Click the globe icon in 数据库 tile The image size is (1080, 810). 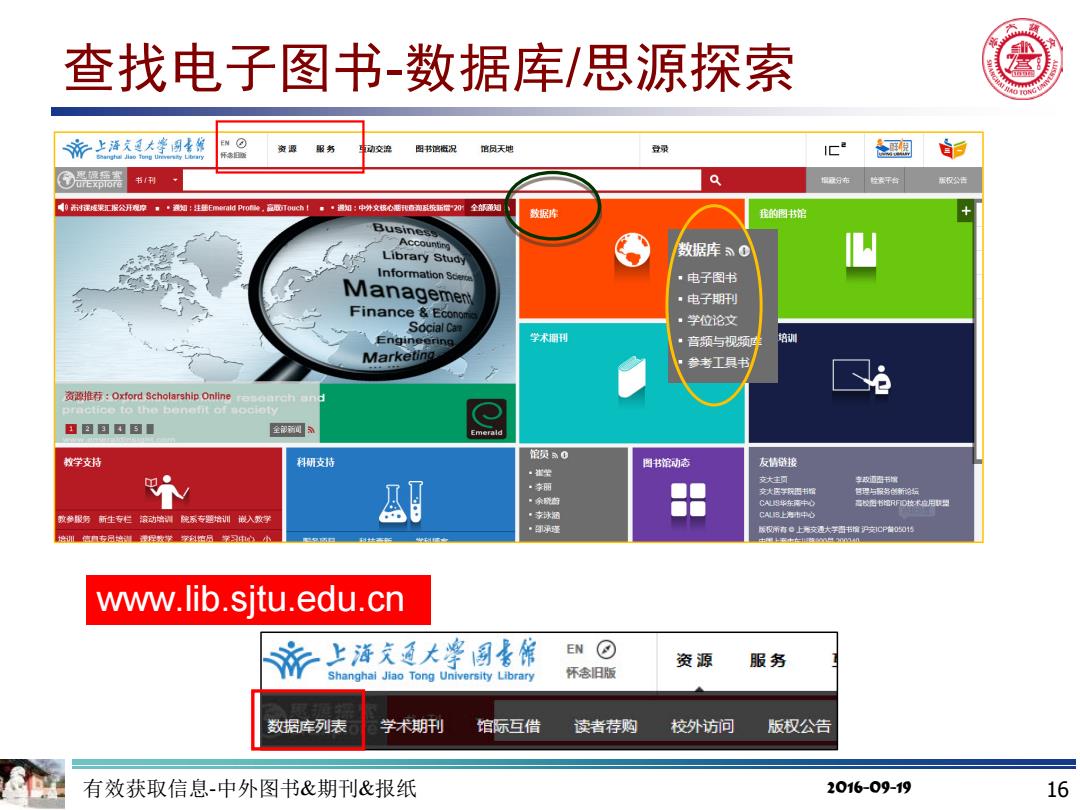point(632,249)
